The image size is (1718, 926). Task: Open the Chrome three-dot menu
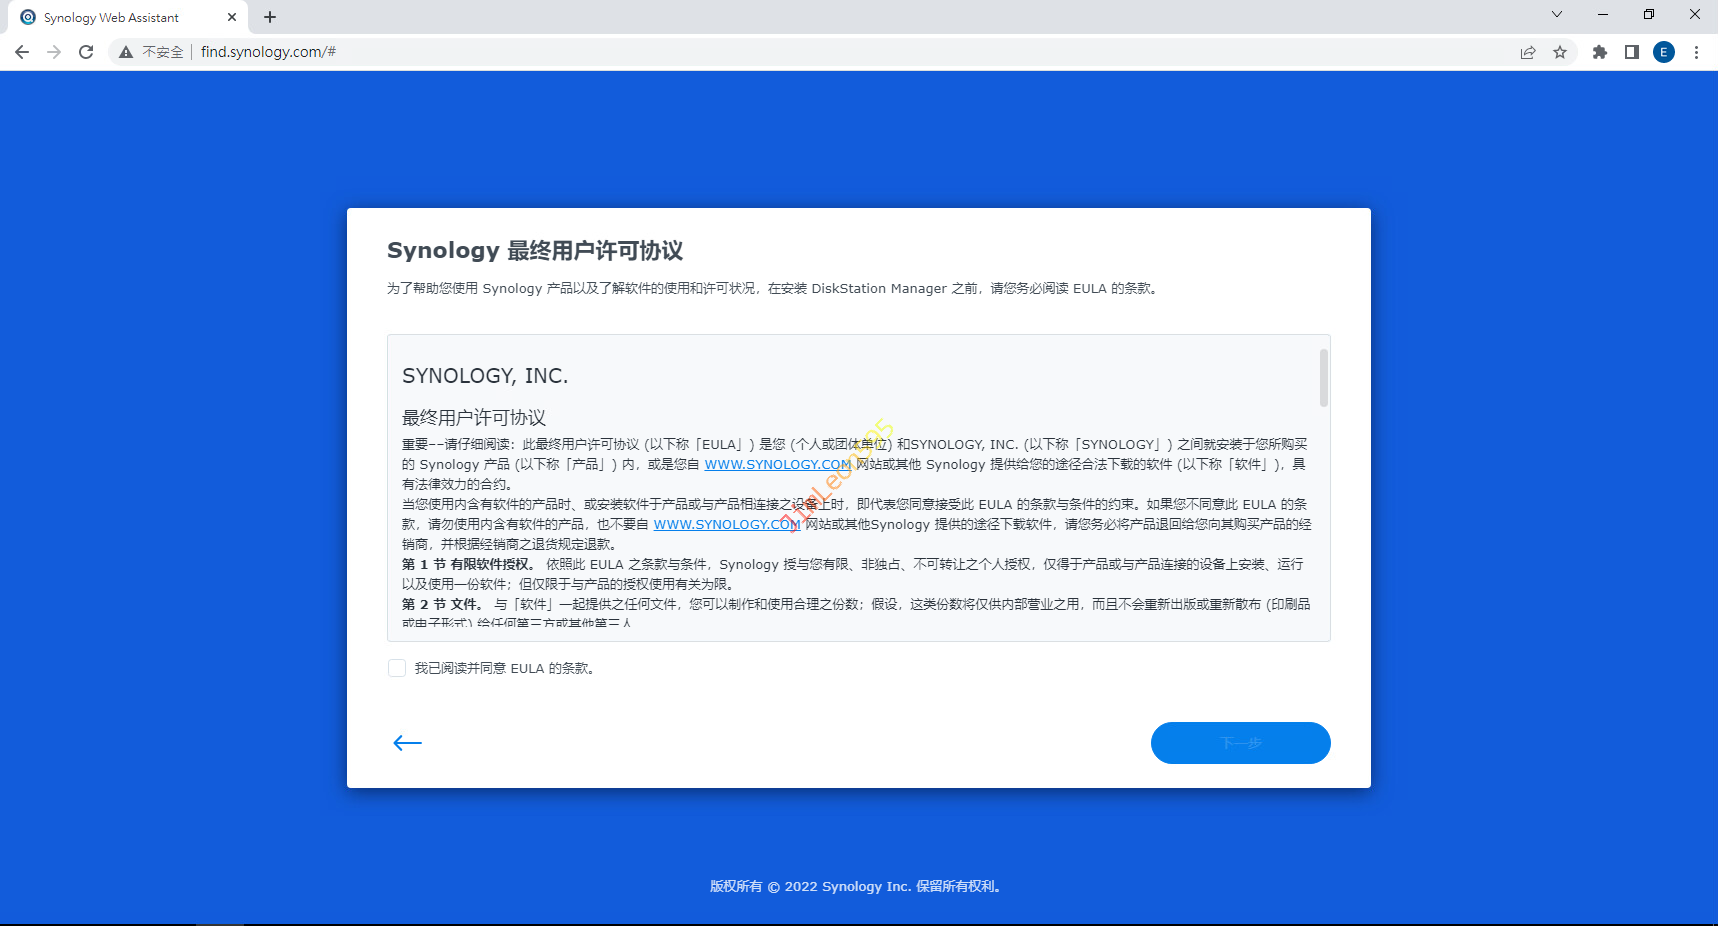coord(1696,52)
